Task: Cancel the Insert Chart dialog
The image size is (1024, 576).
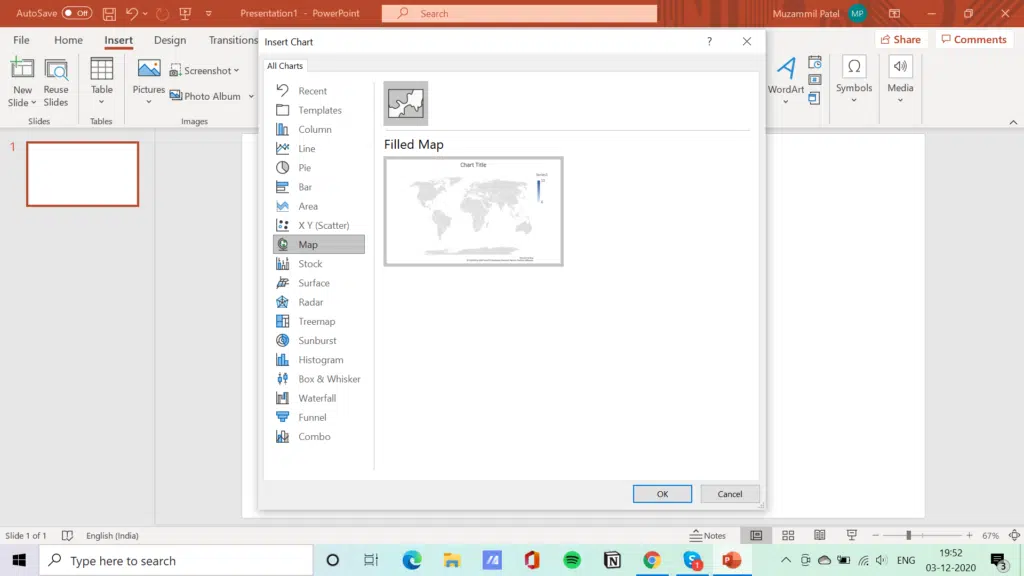Action: (730, 494)
